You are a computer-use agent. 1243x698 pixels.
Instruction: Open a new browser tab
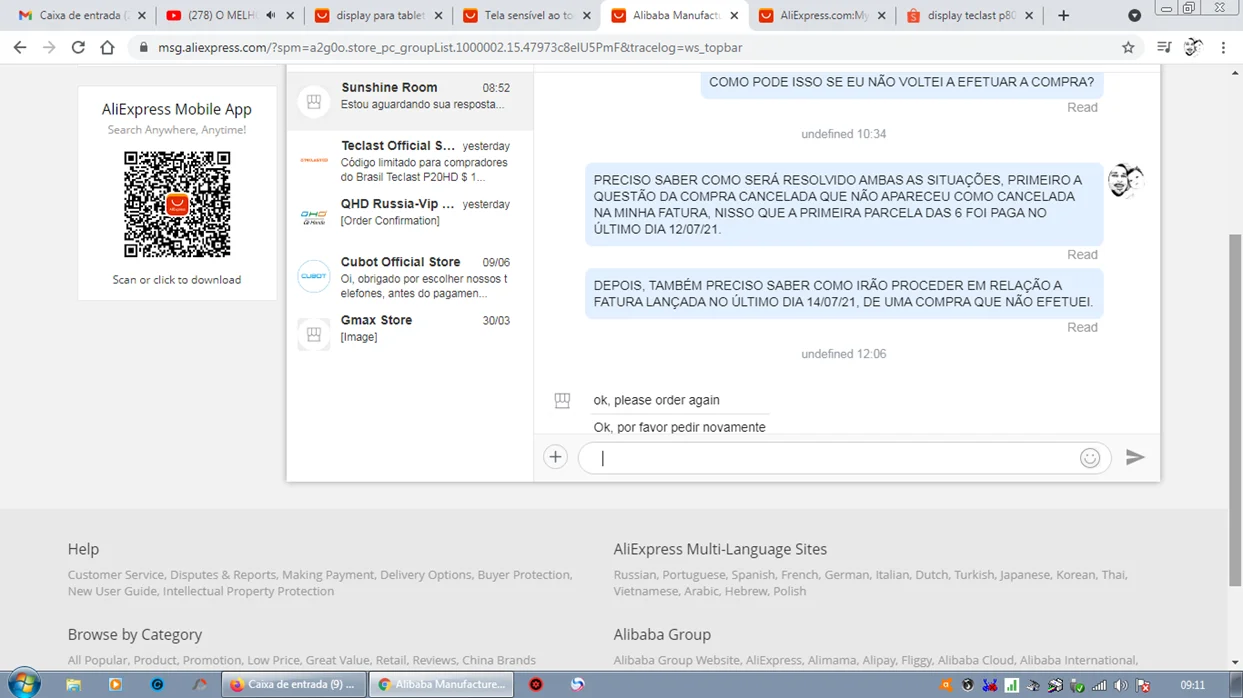click(1063, 15)
